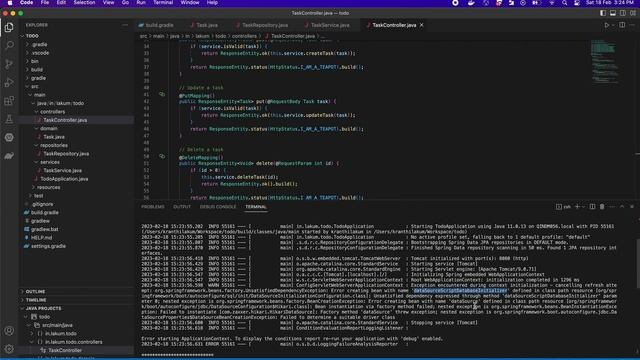Kill terminal with trash icon
Image resolution: width=640 pixels, height=360 pixels.
tap(602, 207)
